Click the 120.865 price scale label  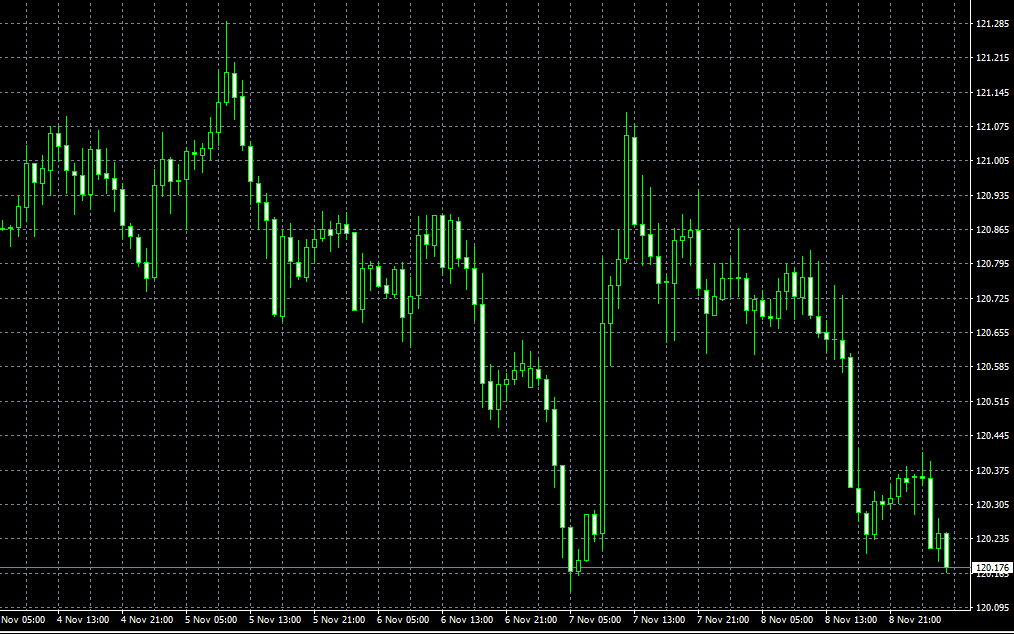(x=993, y=230)
